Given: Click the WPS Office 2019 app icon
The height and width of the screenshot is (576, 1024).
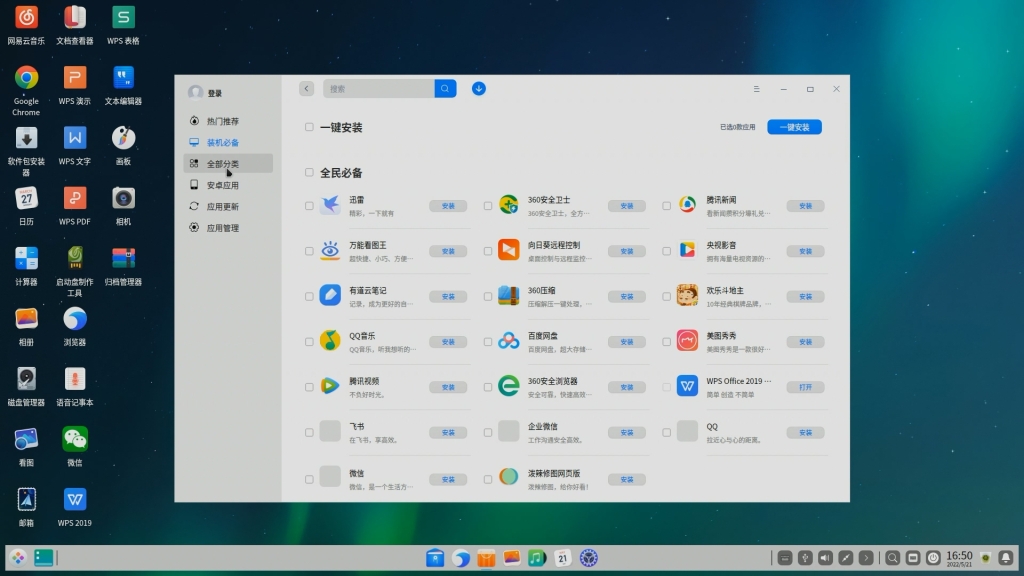Looking at the screenshot, I should click(687, 386).
